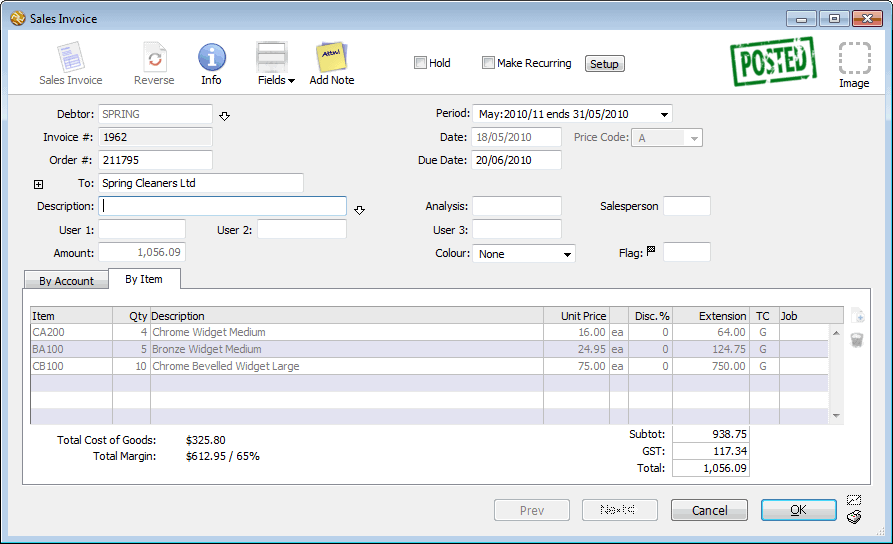Image resolution: width=893 pixels, height=544 pixels.
Task: Click the Date field 18/05/2010
Action: tap(517, 137)
